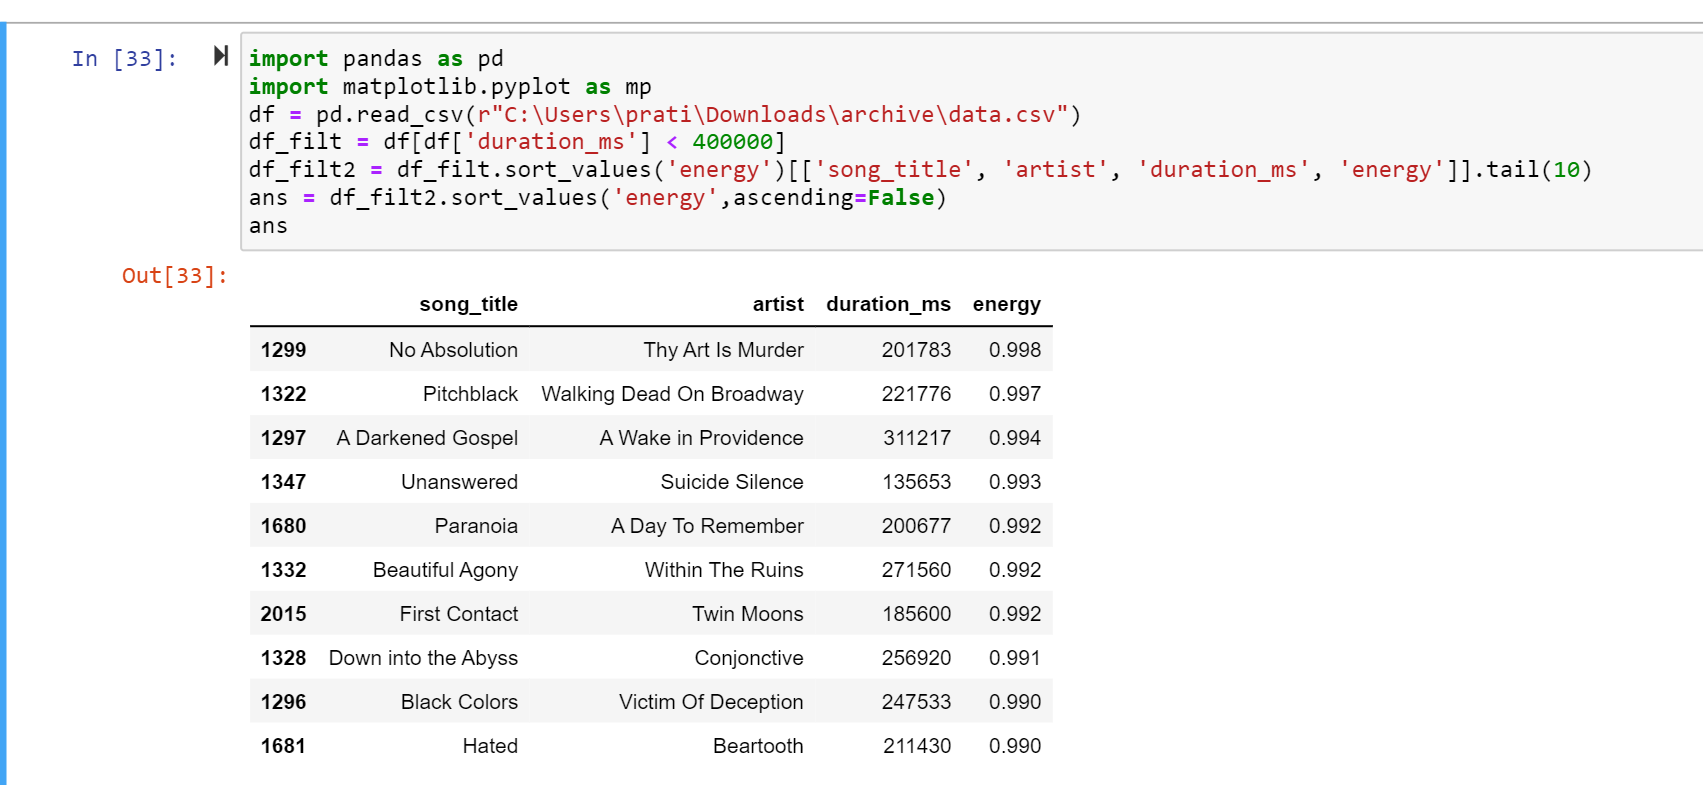Click duration value 185600
The image size is (1703, 785).
click(x=916, y=614)
